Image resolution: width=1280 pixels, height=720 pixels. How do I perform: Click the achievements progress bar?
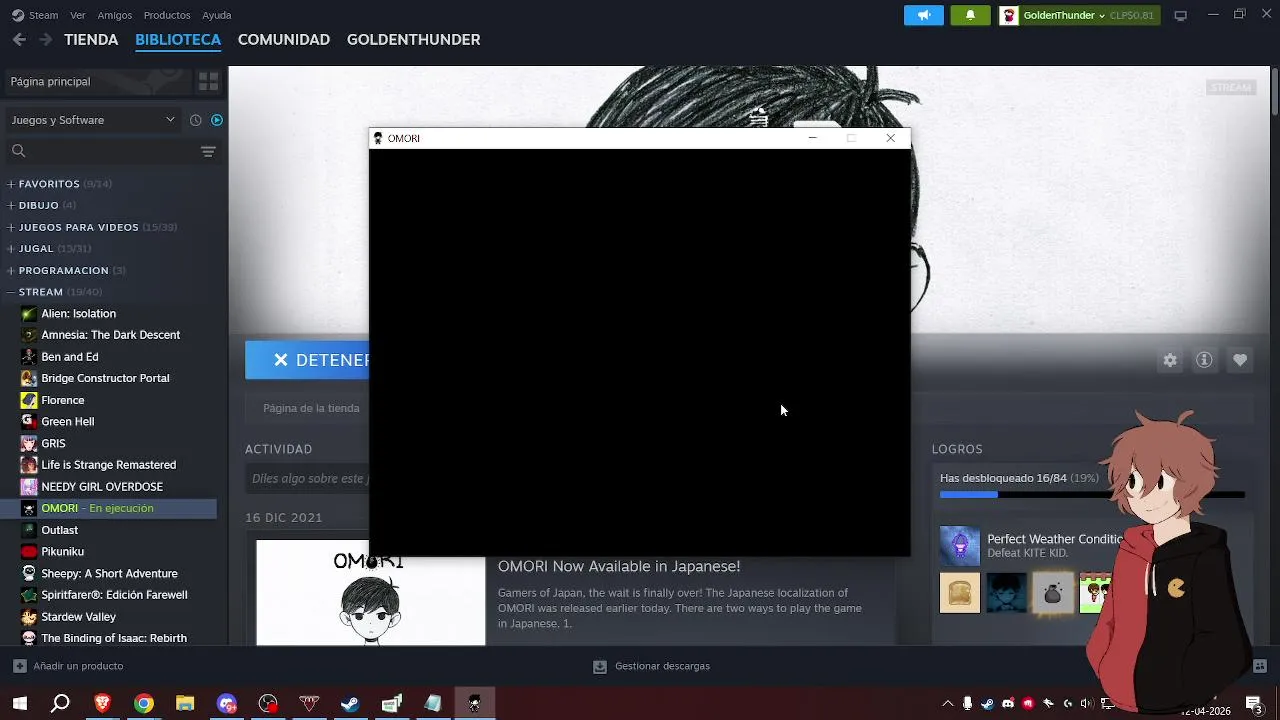(x=1092, y=494)
